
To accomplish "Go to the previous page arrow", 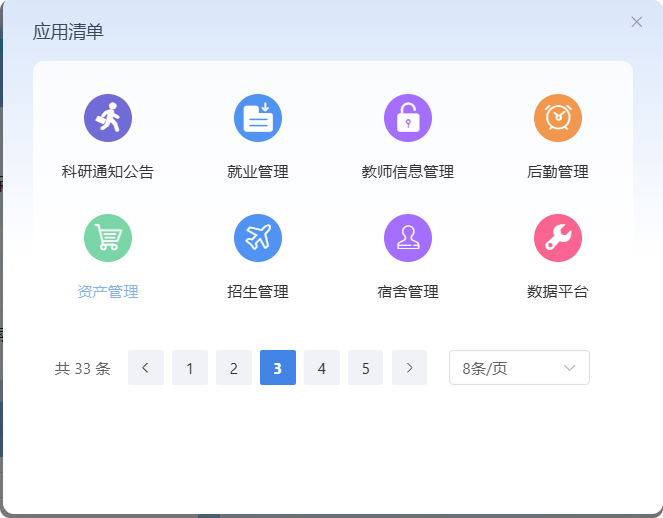I will 146,368.
